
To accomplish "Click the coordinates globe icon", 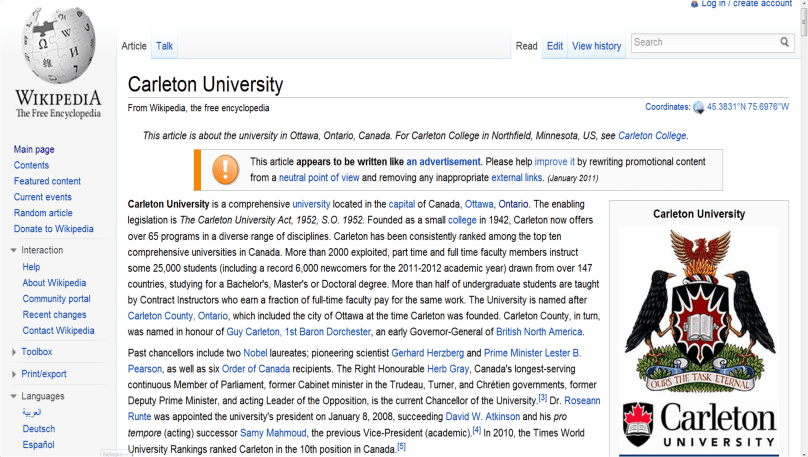I will (x=698, y=107).
